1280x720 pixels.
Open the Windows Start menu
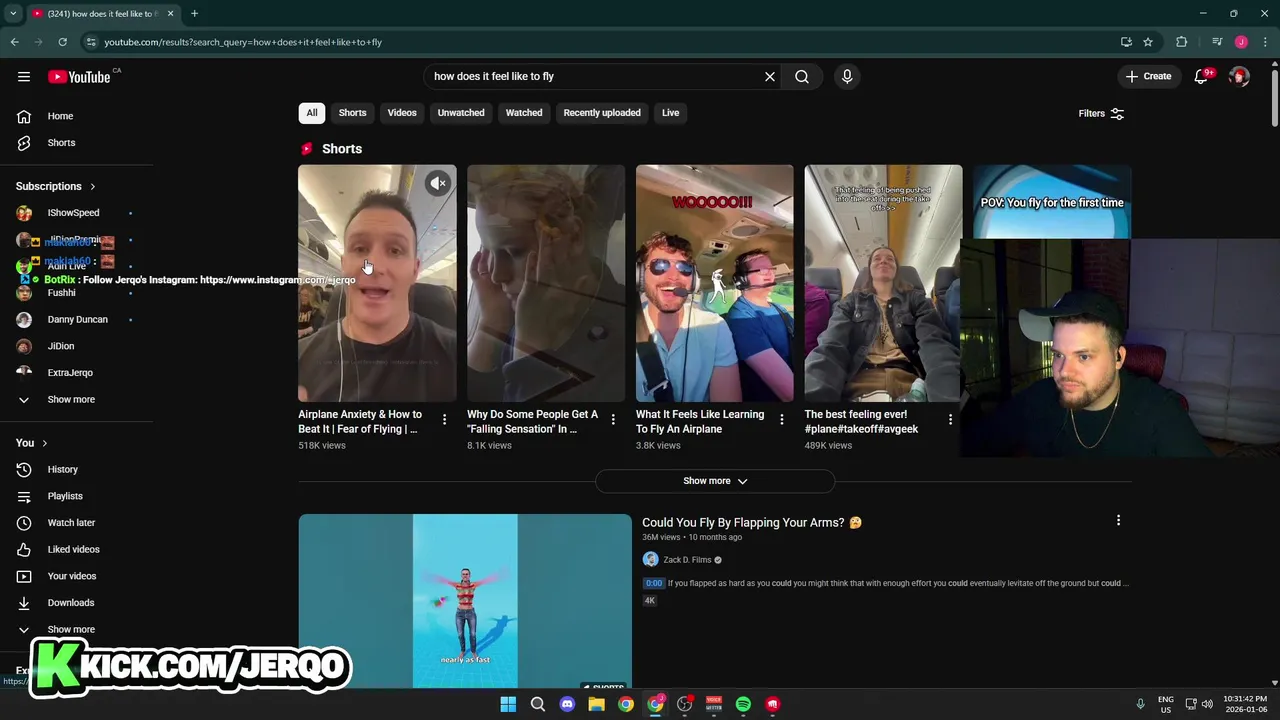(x=508, y=704)
